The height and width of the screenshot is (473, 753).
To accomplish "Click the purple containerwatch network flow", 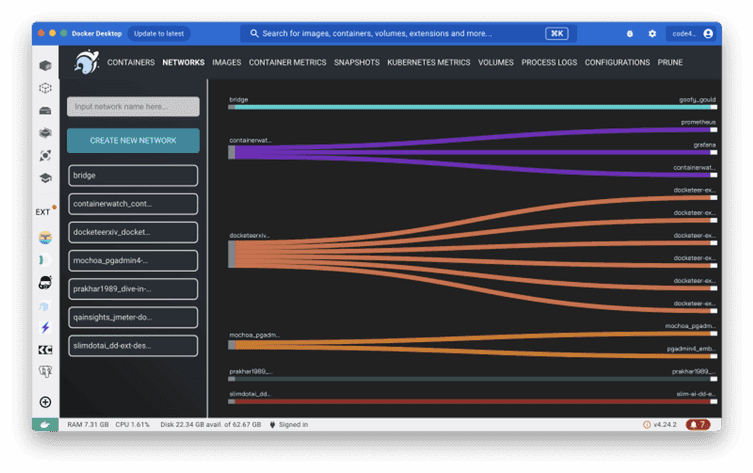I will point(473,153).
